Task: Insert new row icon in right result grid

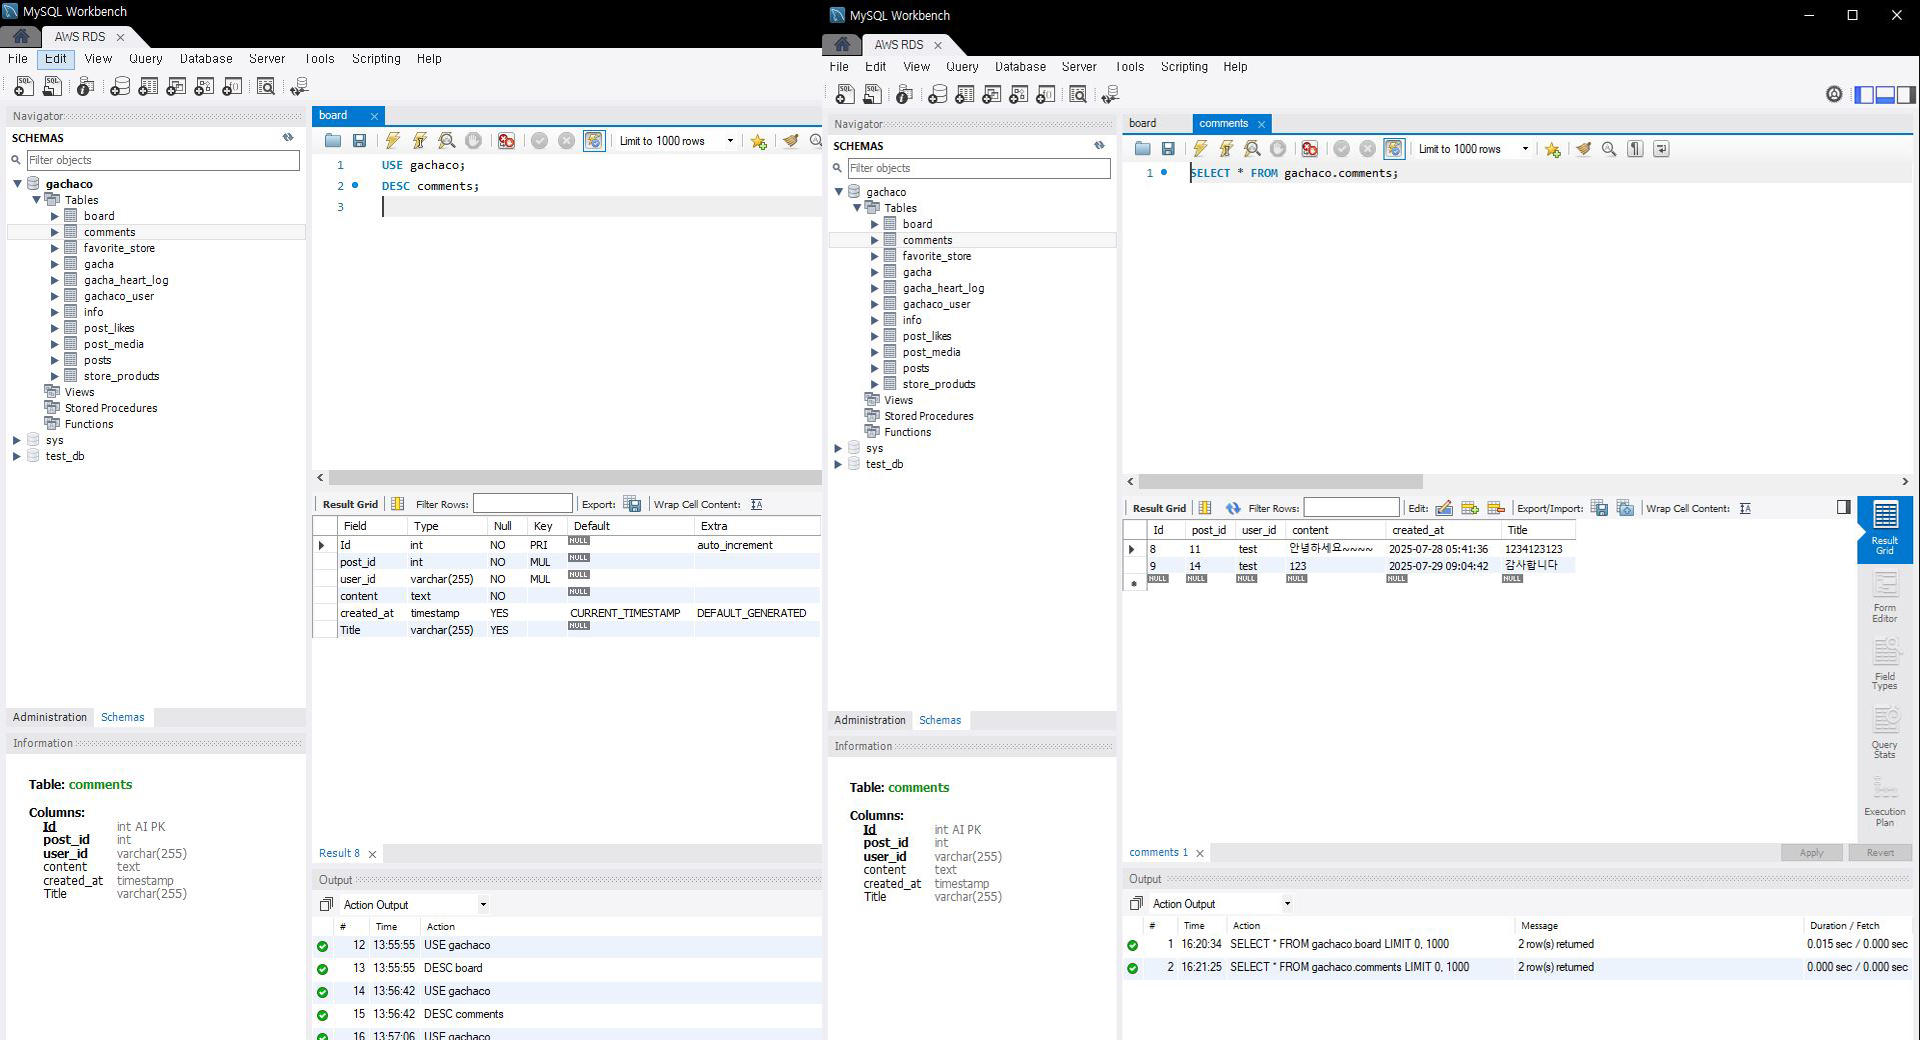Action: click(x=1470, y=508)
